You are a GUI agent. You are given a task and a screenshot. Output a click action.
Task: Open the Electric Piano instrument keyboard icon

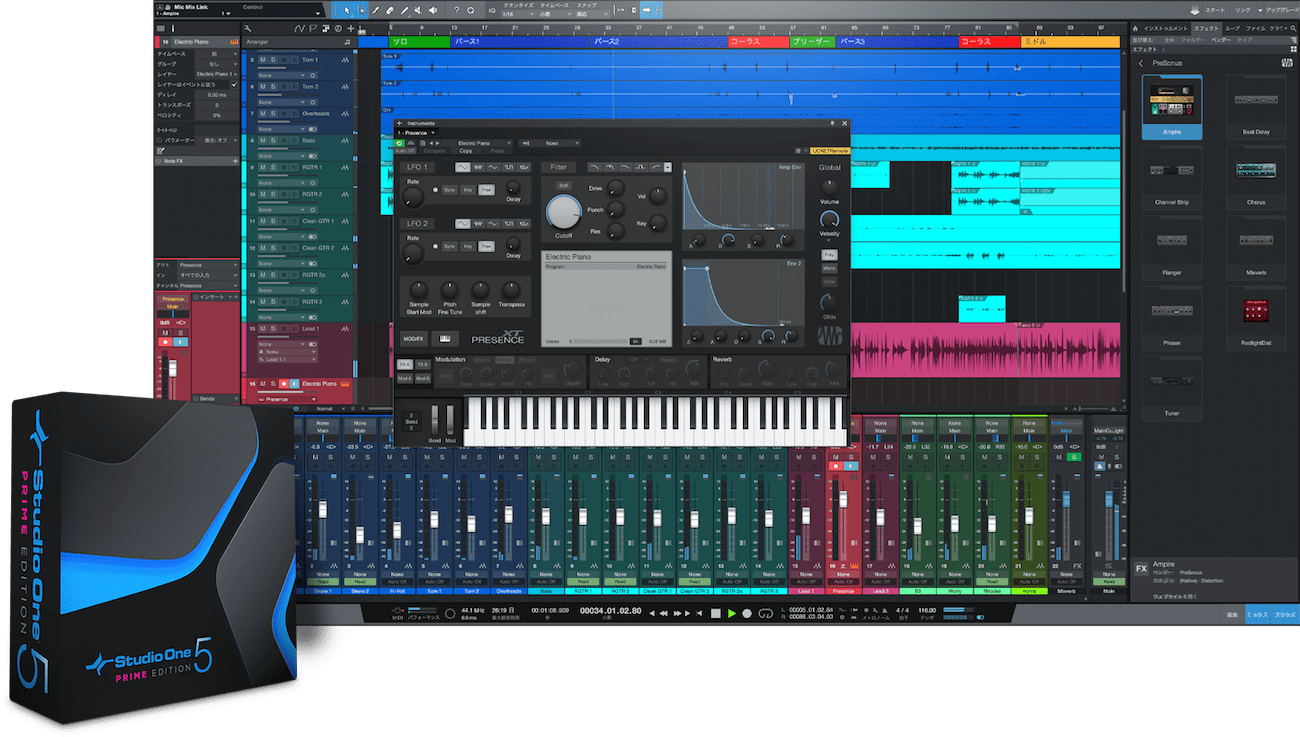[x=234, y=42]
